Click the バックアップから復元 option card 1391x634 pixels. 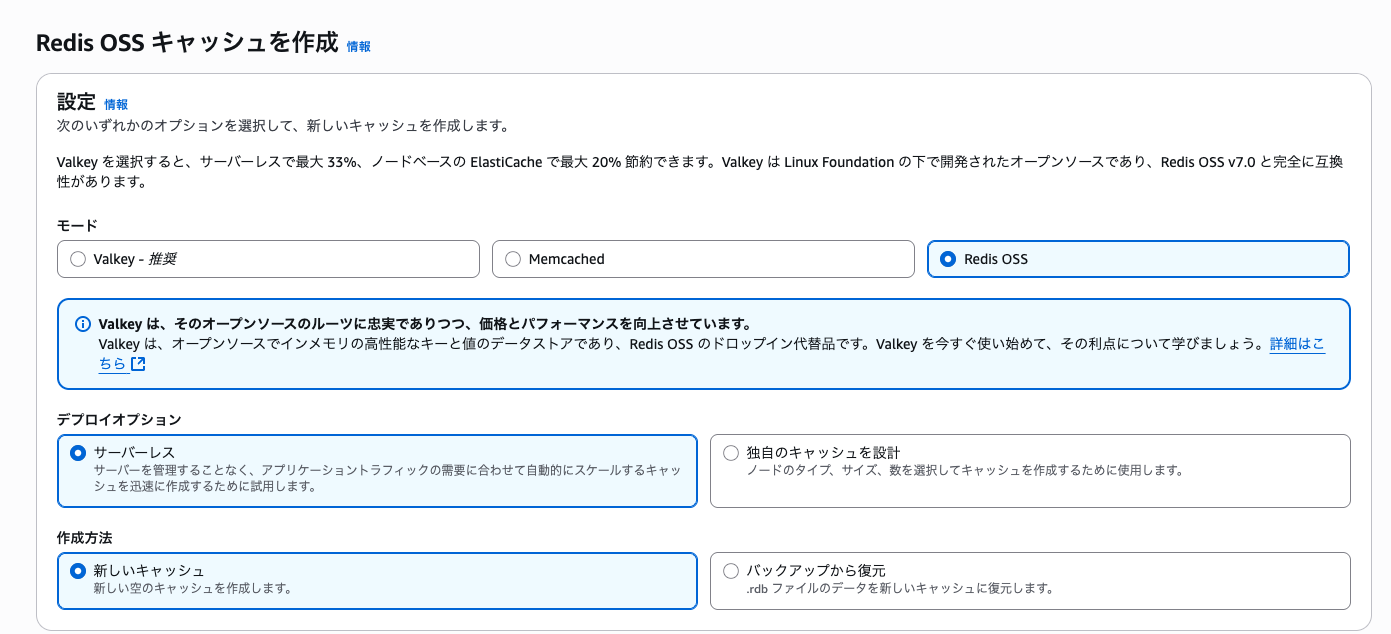[1030, 578]
